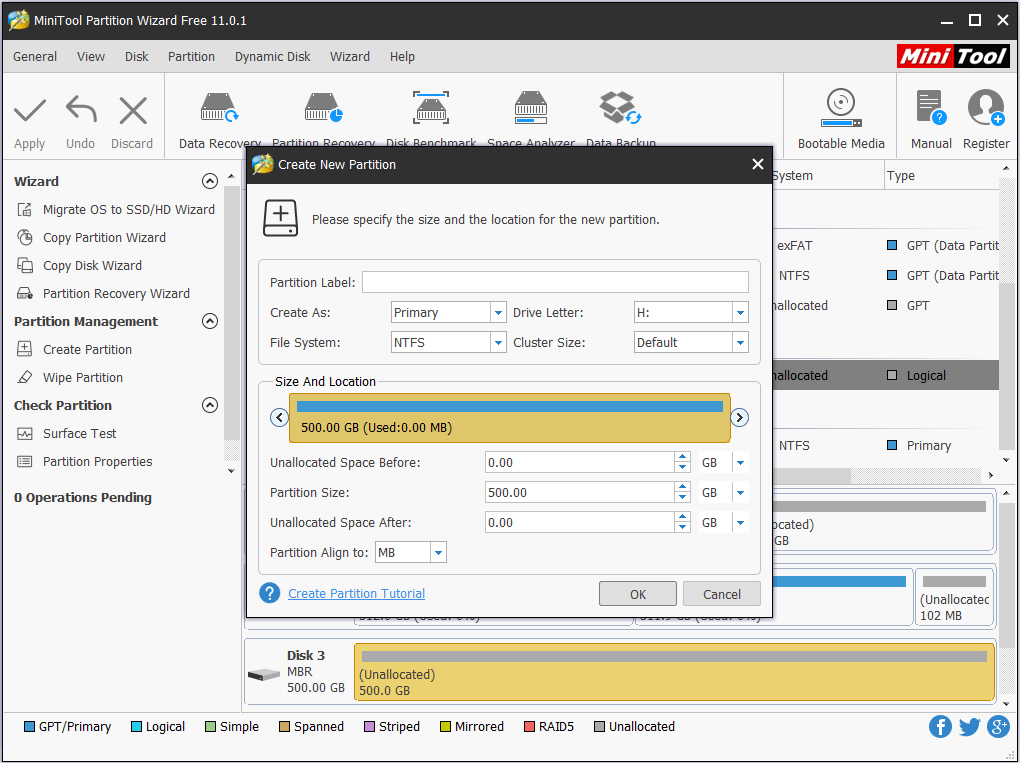Click the Apply checkmark icon

point(30,110)
